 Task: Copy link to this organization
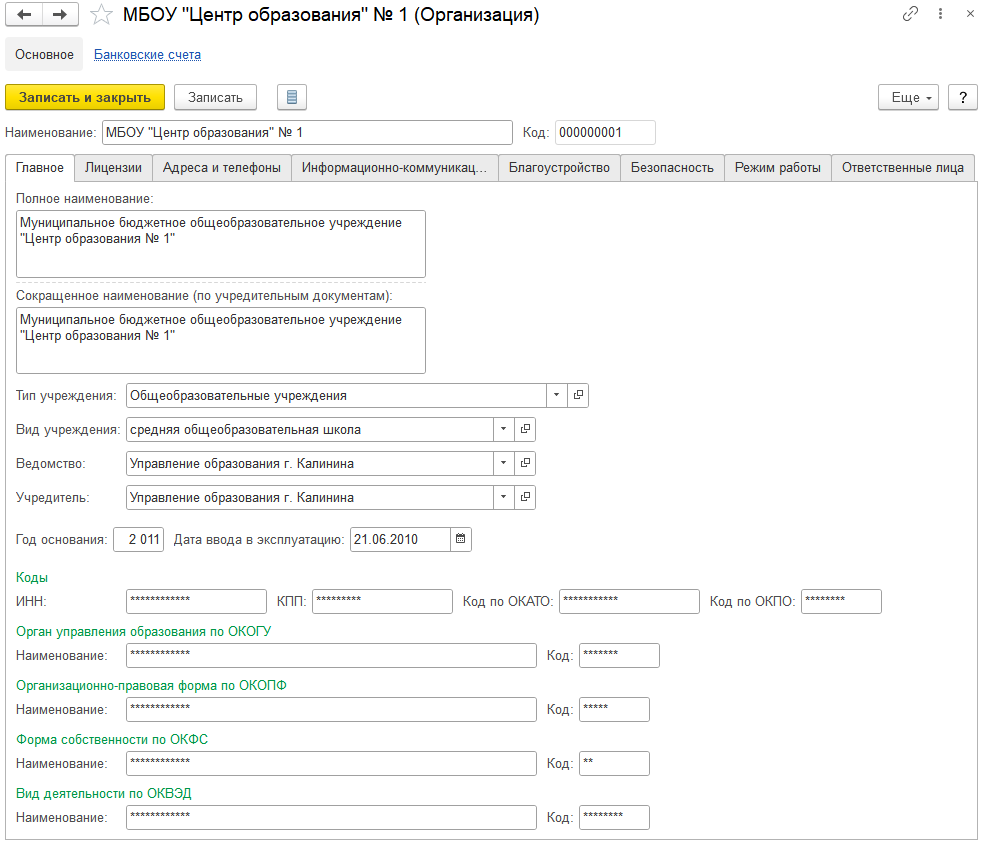pyautogui.click(x=910, y=15)
